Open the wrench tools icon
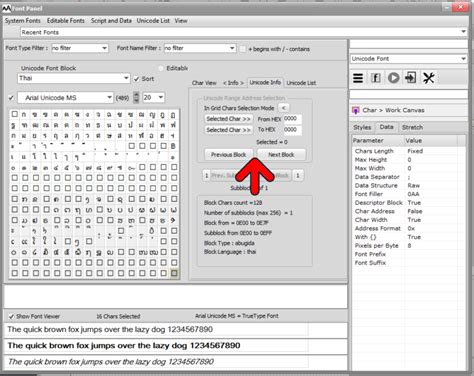Screen dimensions: 474x376 click(x=429, y=78)
